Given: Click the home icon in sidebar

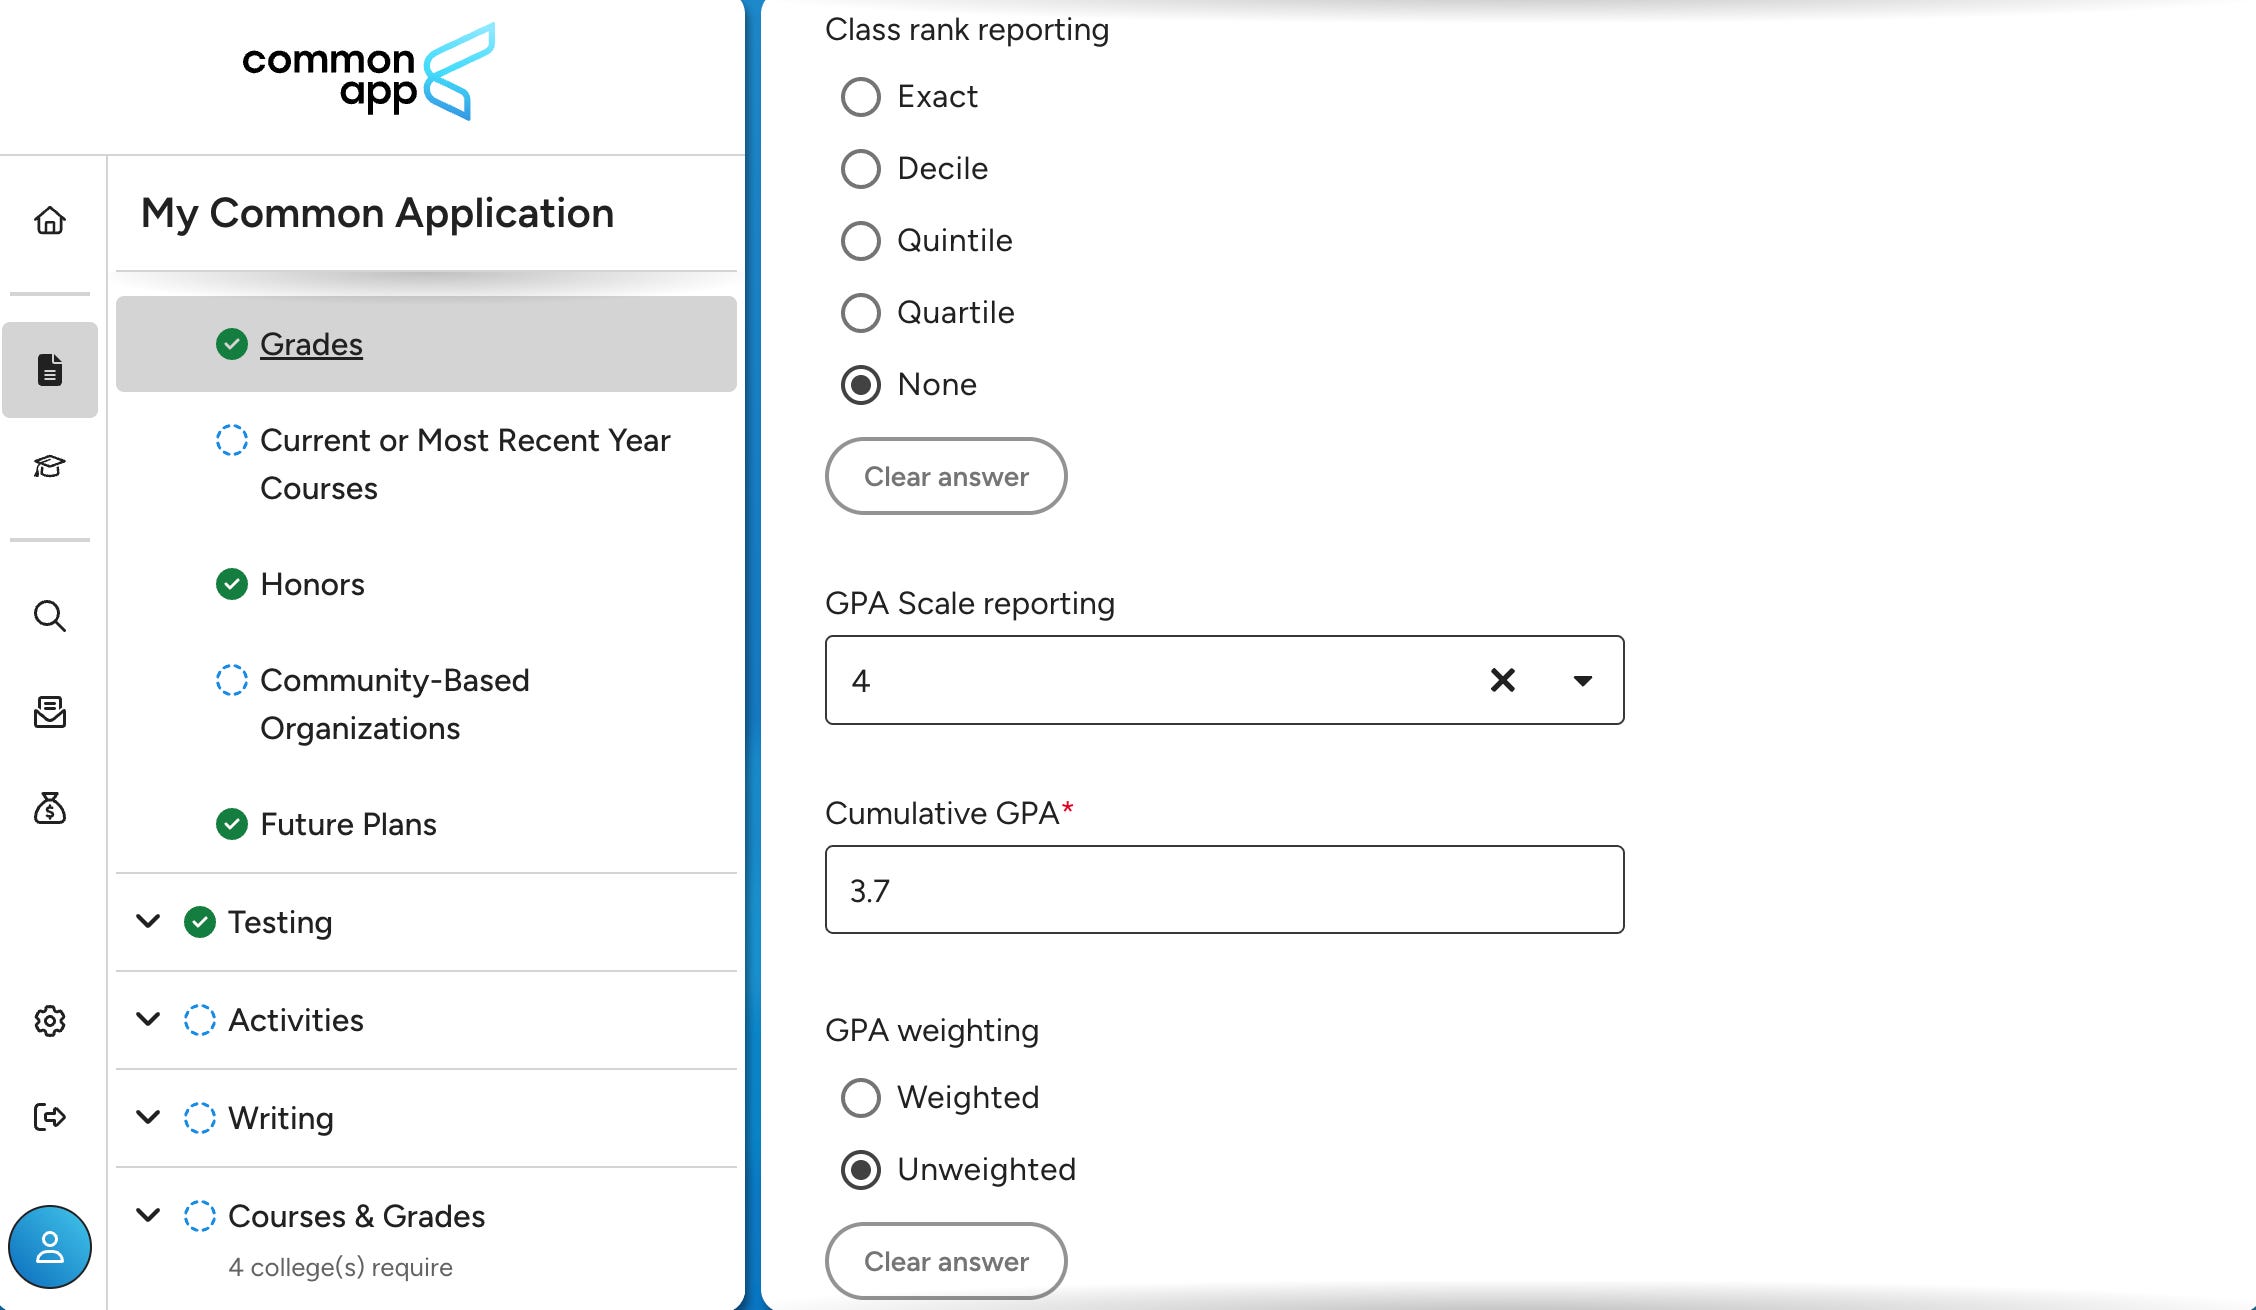Looking at the screenshot, I should [x=50, y=220].
